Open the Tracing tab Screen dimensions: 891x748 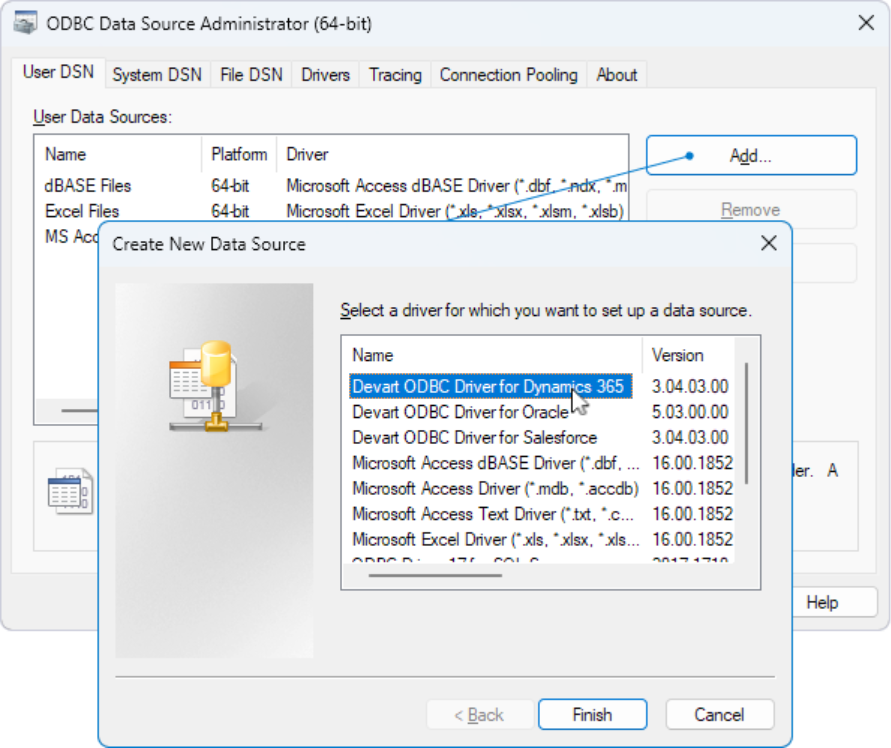pos(395,75)
